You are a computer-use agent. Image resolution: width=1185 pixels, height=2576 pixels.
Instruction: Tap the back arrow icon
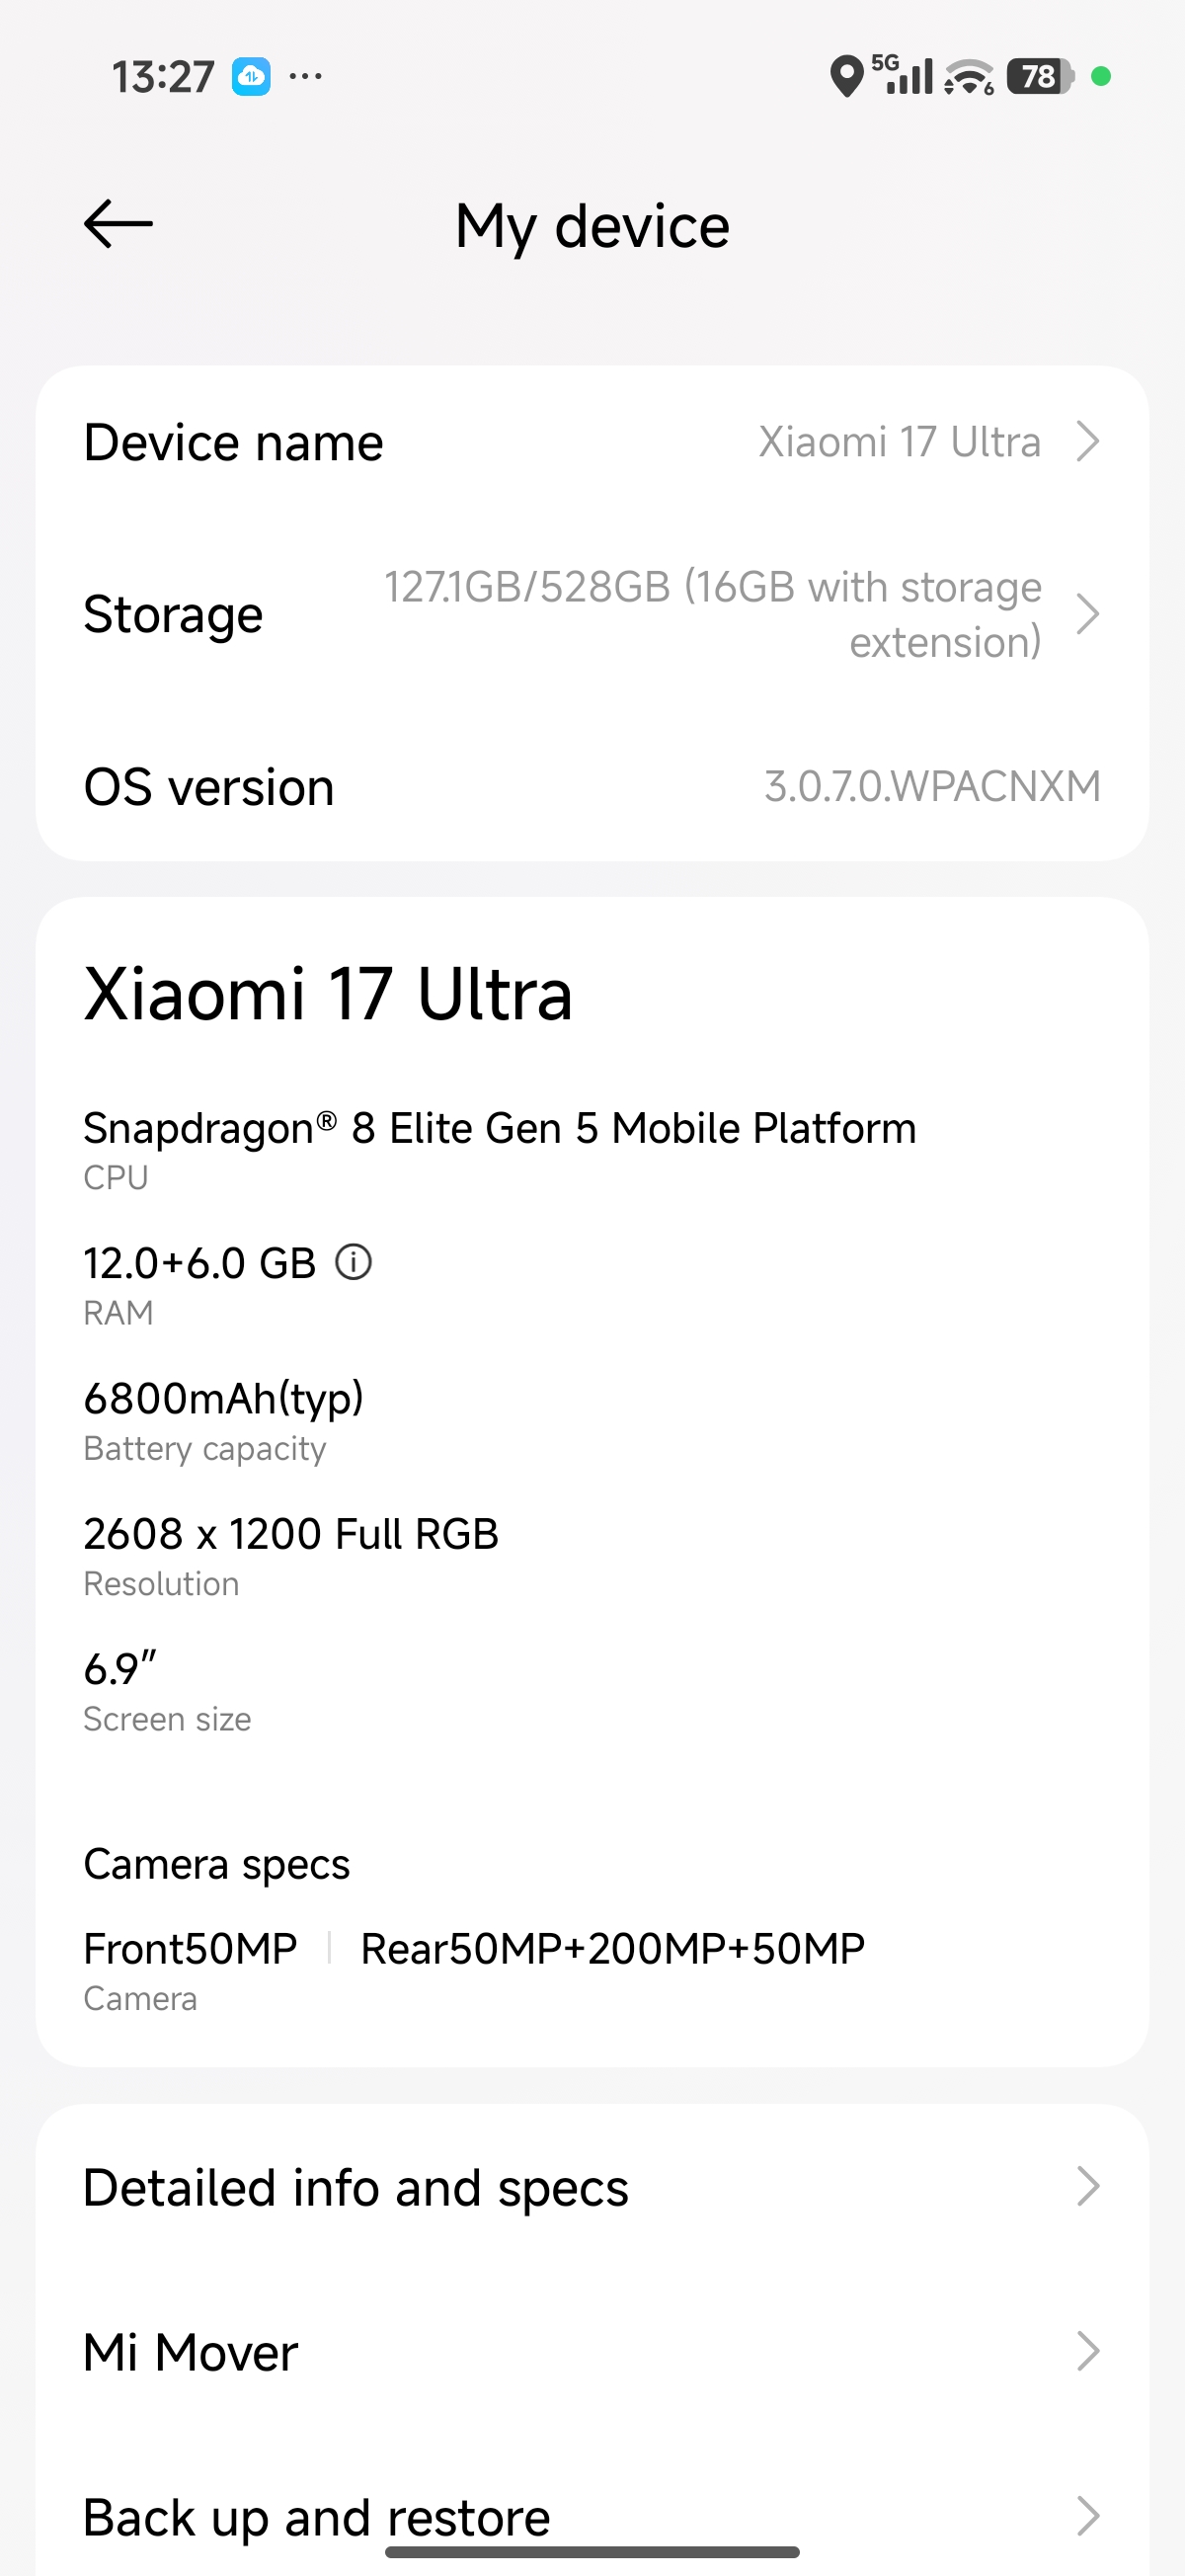[119, 223]
